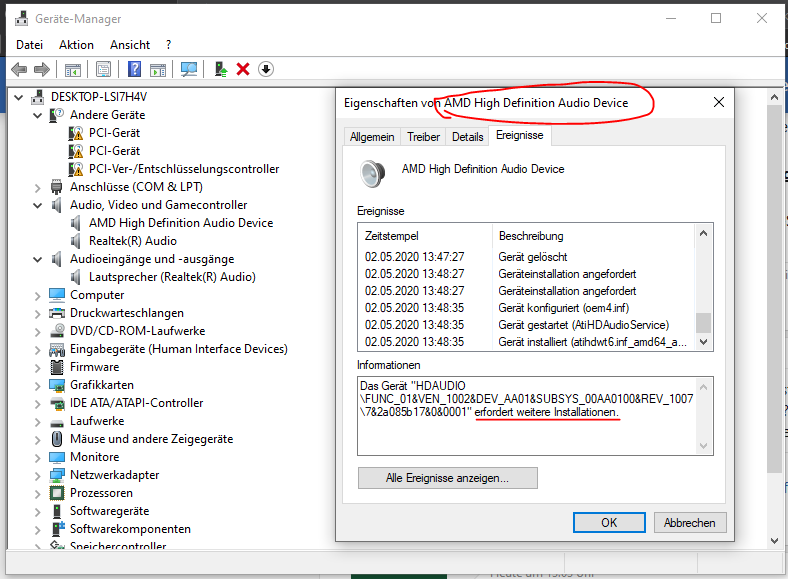Select the first PCI-Gerät warning entry
This screenshot has height=579, width=788.
(x=114, y=133)
